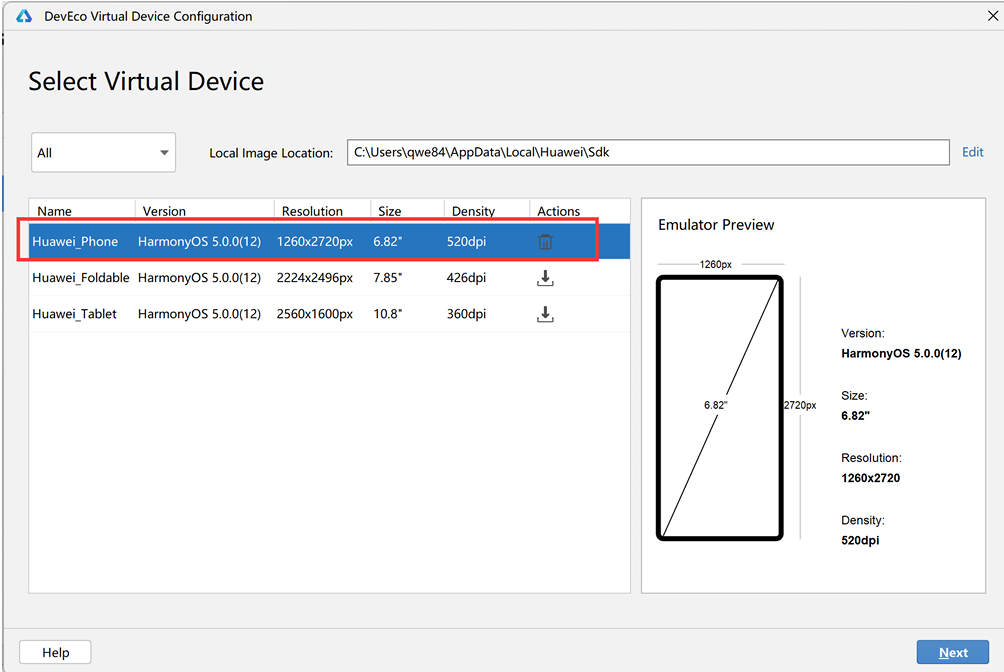Download the Huawei_Foldable device image
The width and height of the screenshot is (1004, 672).
click(x=545, y=278)
